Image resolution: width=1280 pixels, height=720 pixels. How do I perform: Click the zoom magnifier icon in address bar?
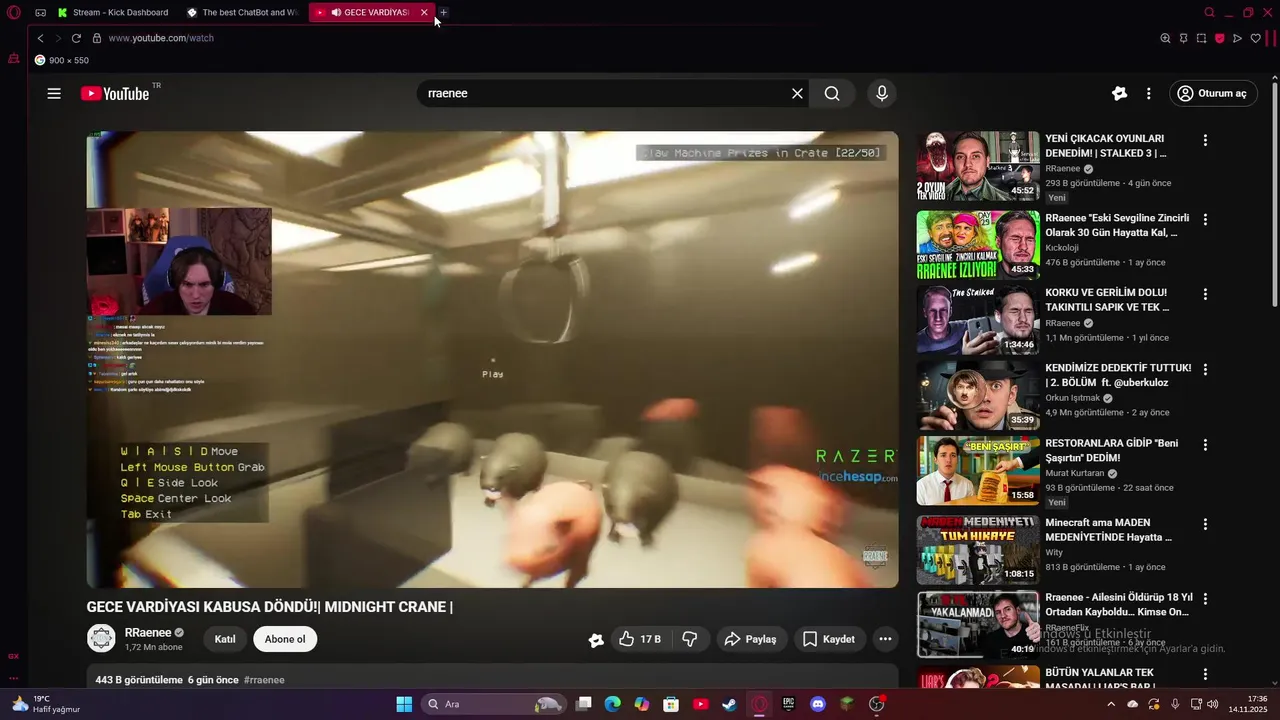click(1165, 38)
